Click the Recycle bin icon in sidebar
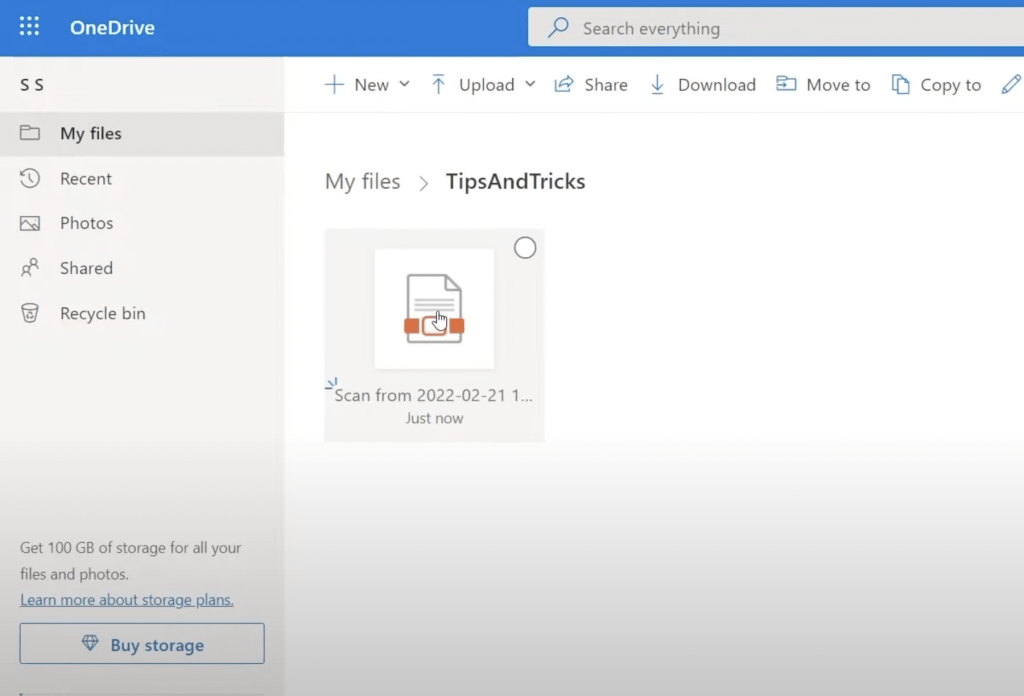1024x696 pixels. point(29,313)
